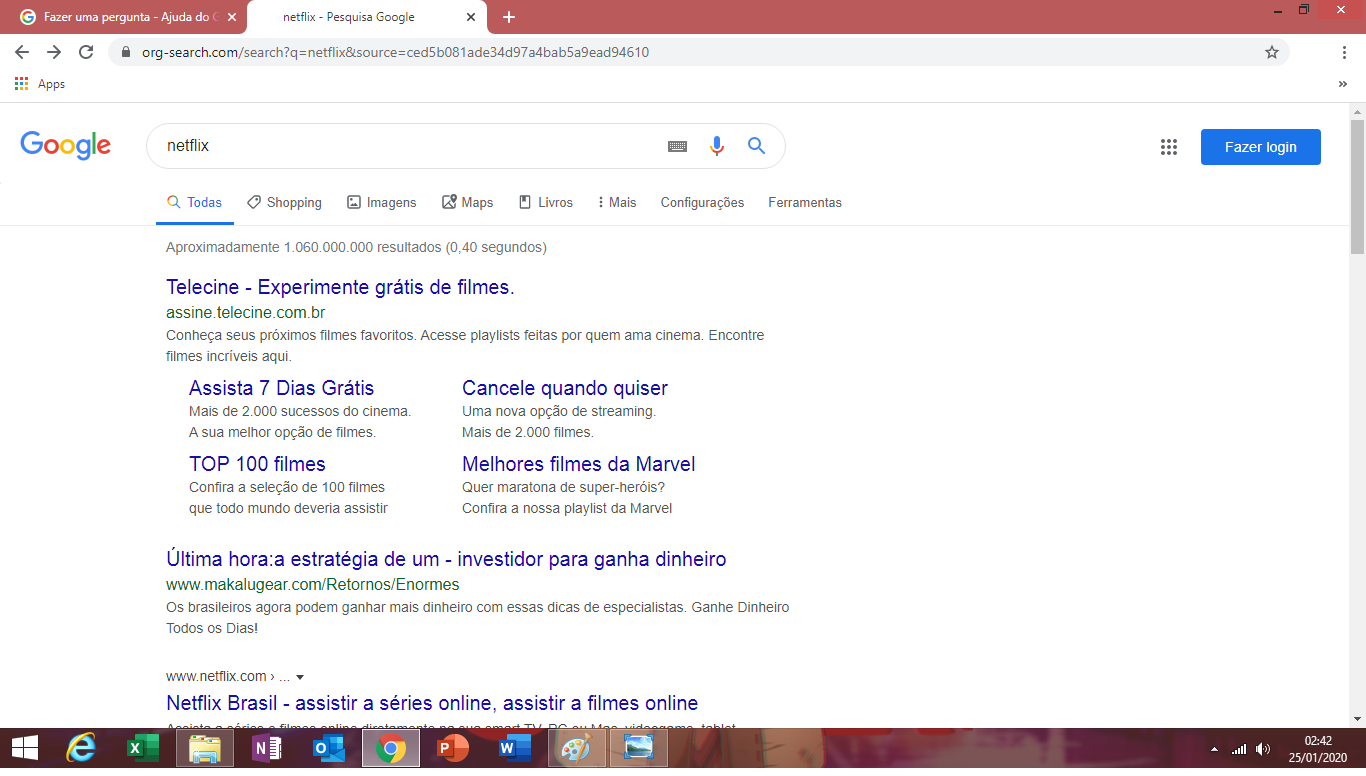This screenshot has width=1366, height=776.
Task: Switch to the 'Fazer uma pergunta' tab
Action: click(125, 17)
